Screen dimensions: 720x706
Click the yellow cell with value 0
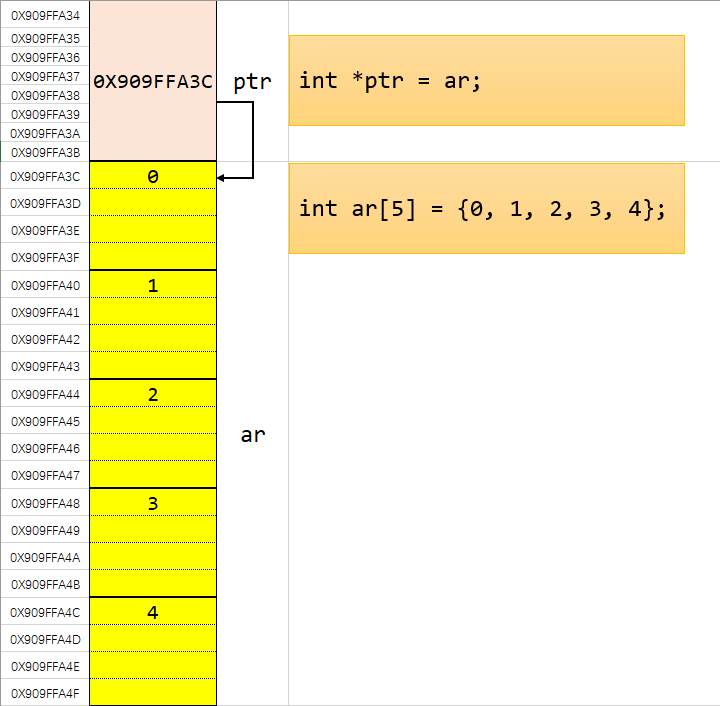(153, 176)
